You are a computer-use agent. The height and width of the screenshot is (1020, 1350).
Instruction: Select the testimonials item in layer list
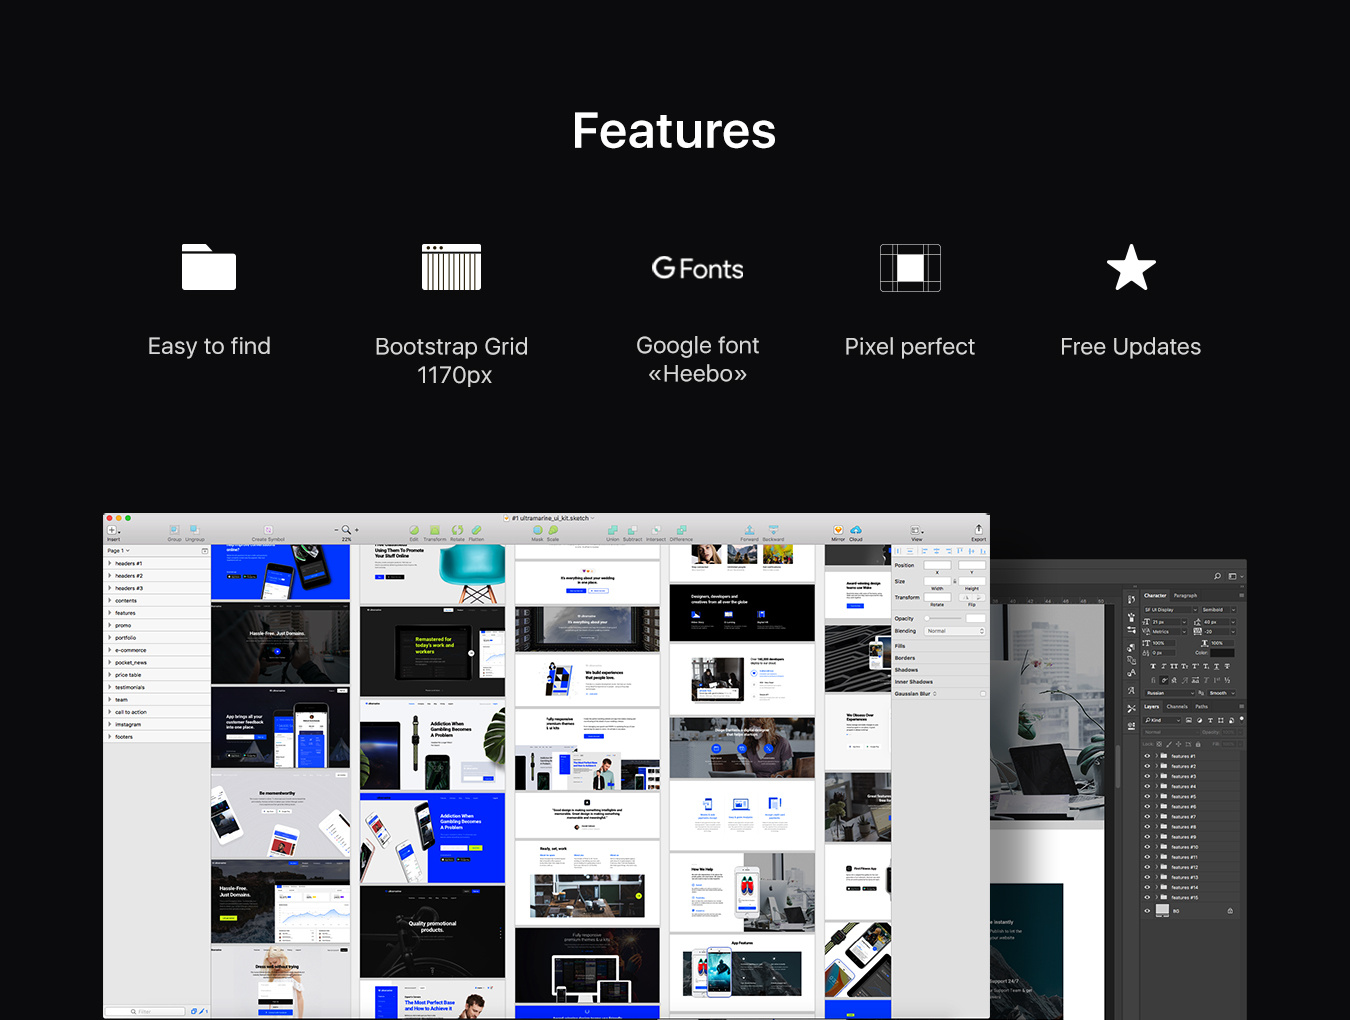pos(130,687)
